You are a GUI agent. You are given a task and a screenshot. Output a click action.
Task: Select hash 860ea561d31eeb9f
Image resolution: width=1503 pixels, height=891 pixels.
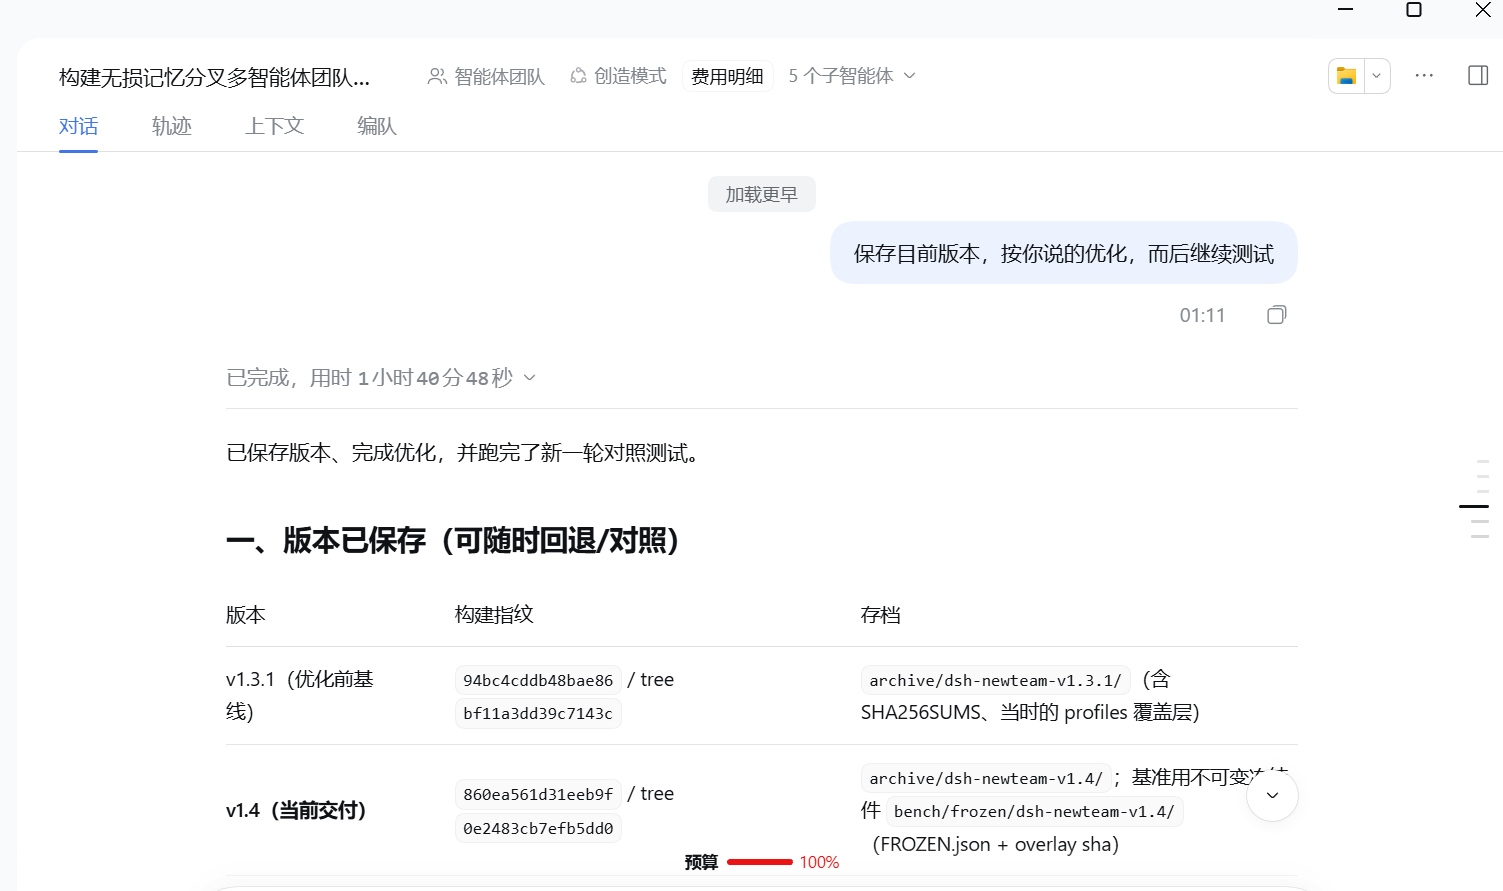coord(538,794)
